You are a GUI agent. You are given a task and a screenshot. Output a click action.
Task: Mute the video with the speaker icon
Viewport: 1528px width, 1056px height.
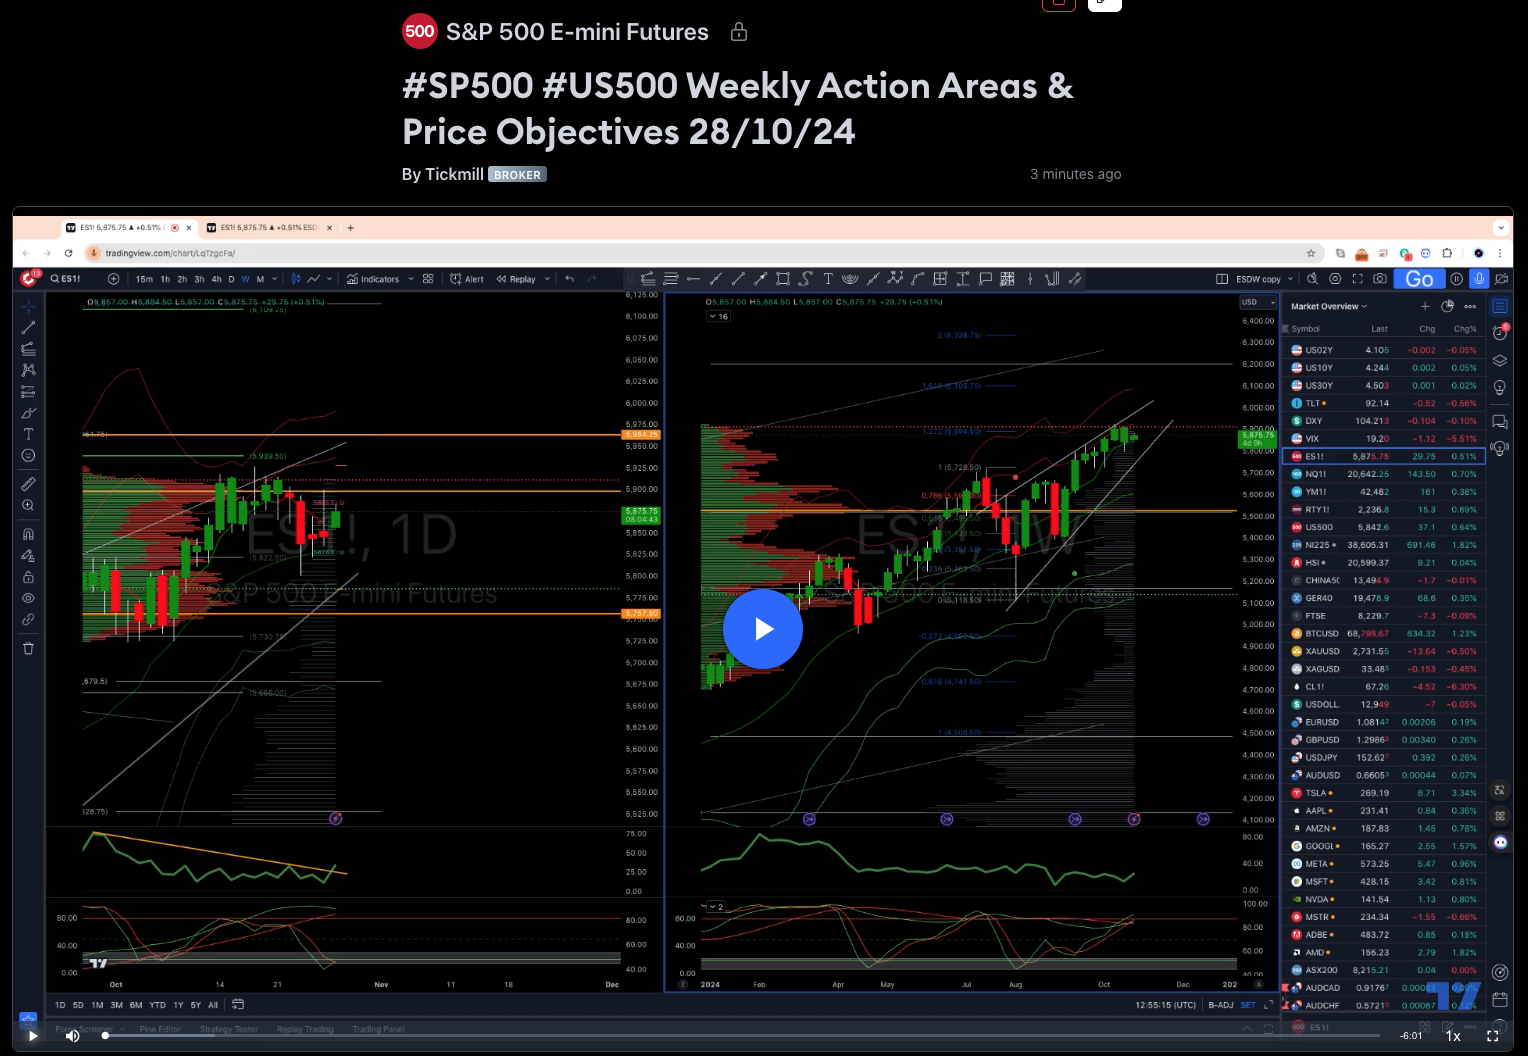tap(72, 1036)
